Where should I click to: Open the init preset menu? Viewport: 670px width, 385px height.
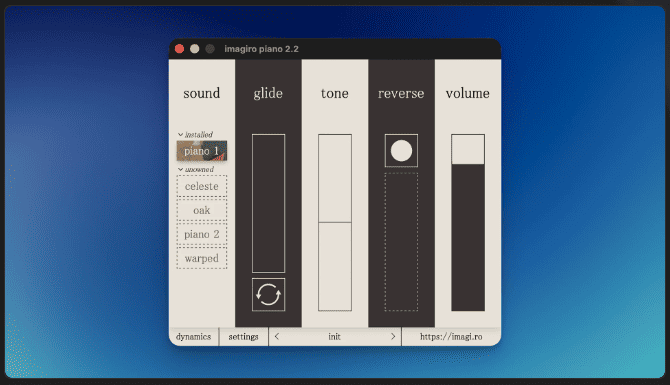(x=335, y=337)
